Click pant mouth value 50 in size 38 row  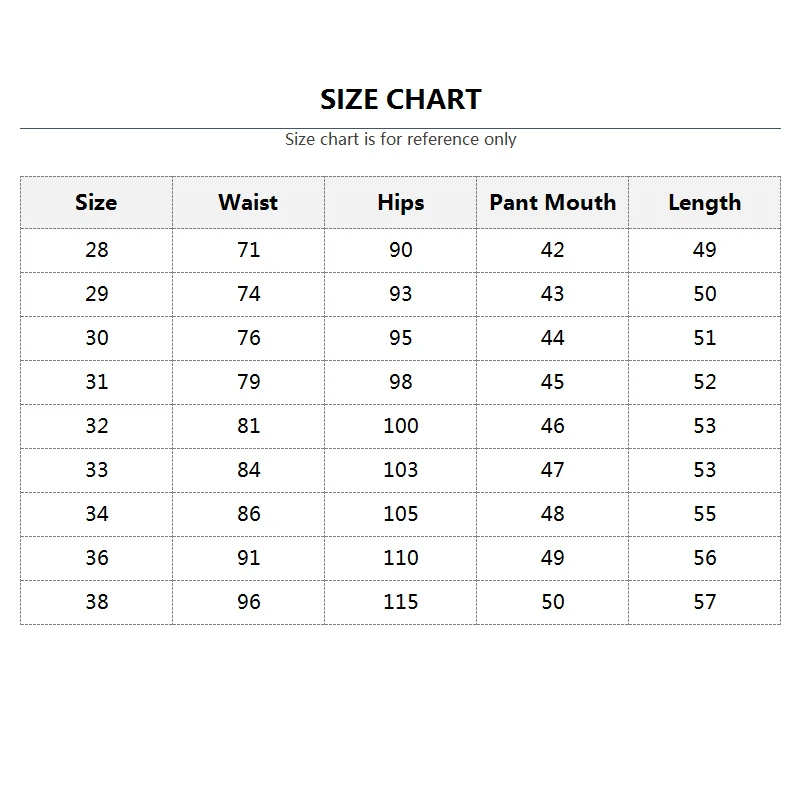tap(552, 602)
